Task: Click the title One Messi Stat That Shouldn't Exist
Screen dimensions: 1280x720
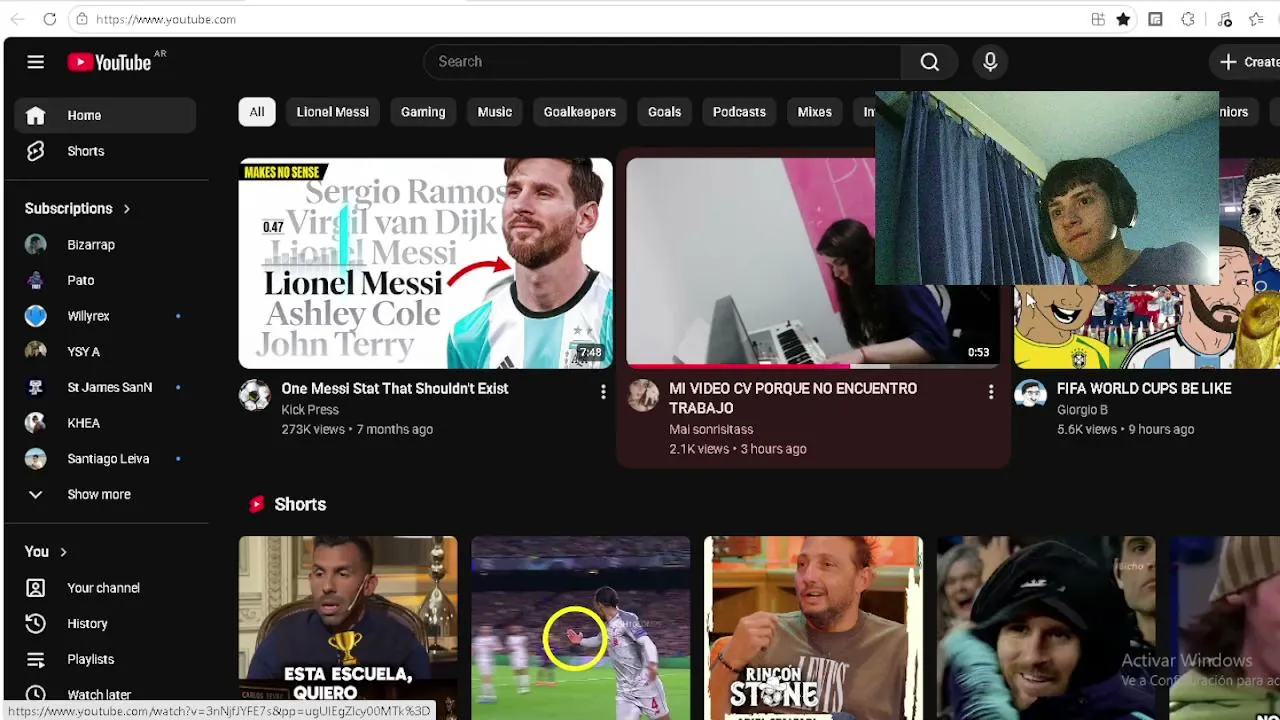Action: click(x=395, y=388)
